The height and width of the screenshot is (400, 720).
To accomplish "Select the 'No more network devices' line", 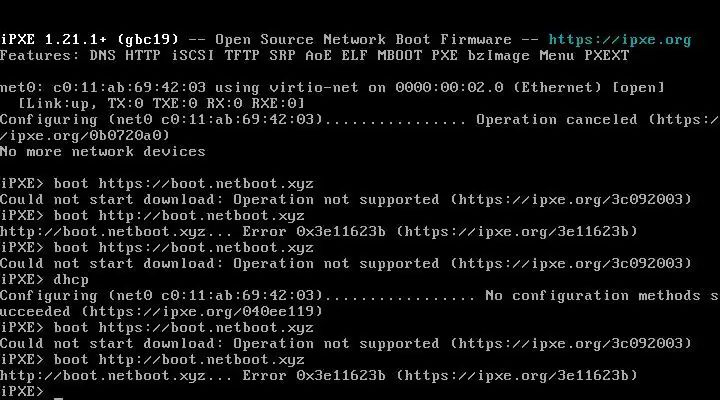I will pyautogui.click(x=103, y=152).
